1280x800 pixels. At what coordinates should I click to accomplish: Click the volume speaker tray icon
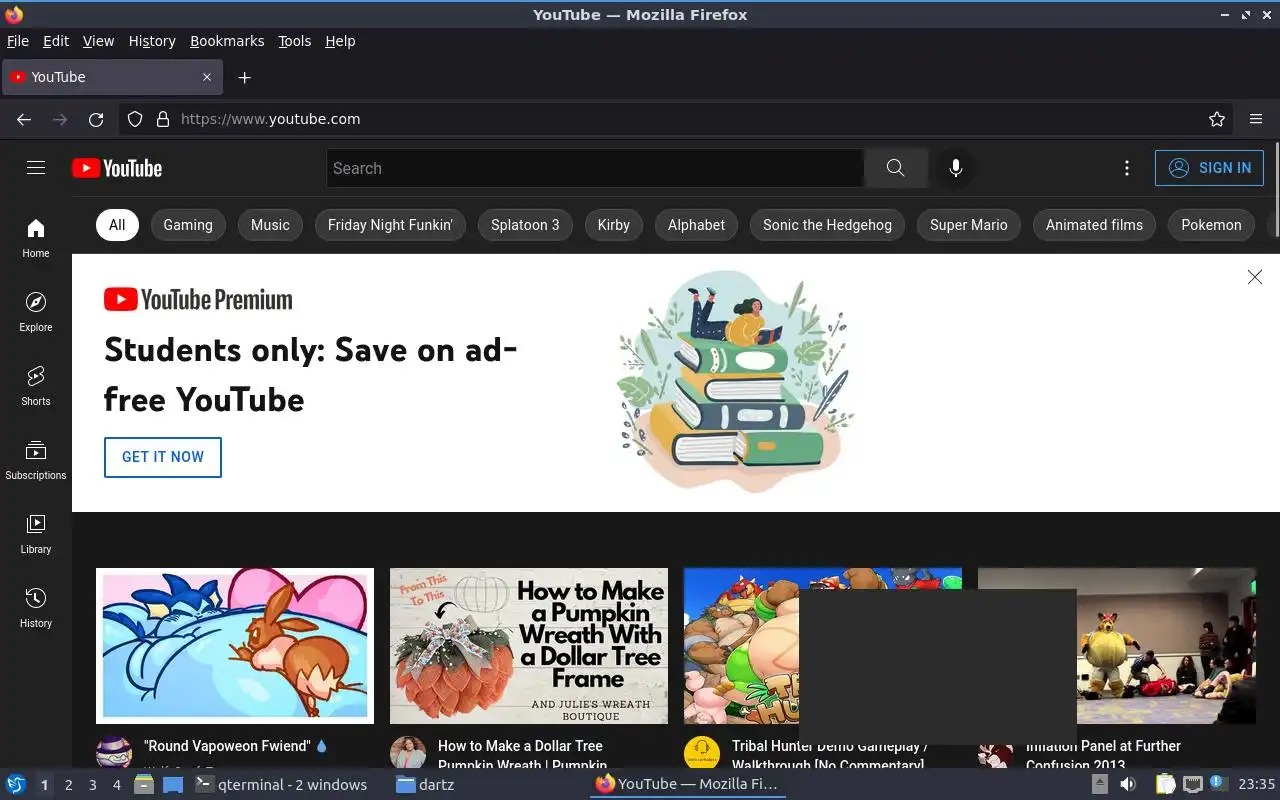click(1127, 785)
